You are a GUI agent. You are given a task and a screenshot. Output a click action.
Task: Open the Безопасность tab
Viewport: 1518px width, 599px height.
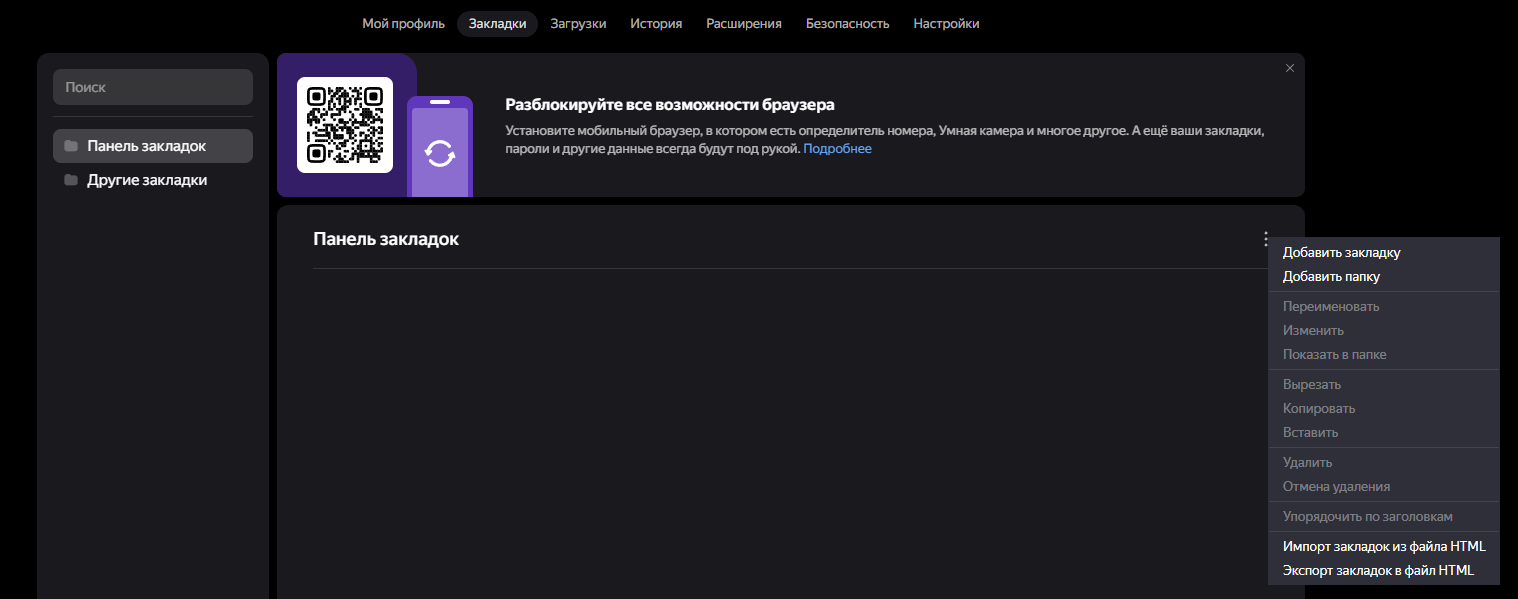[847, 24]
